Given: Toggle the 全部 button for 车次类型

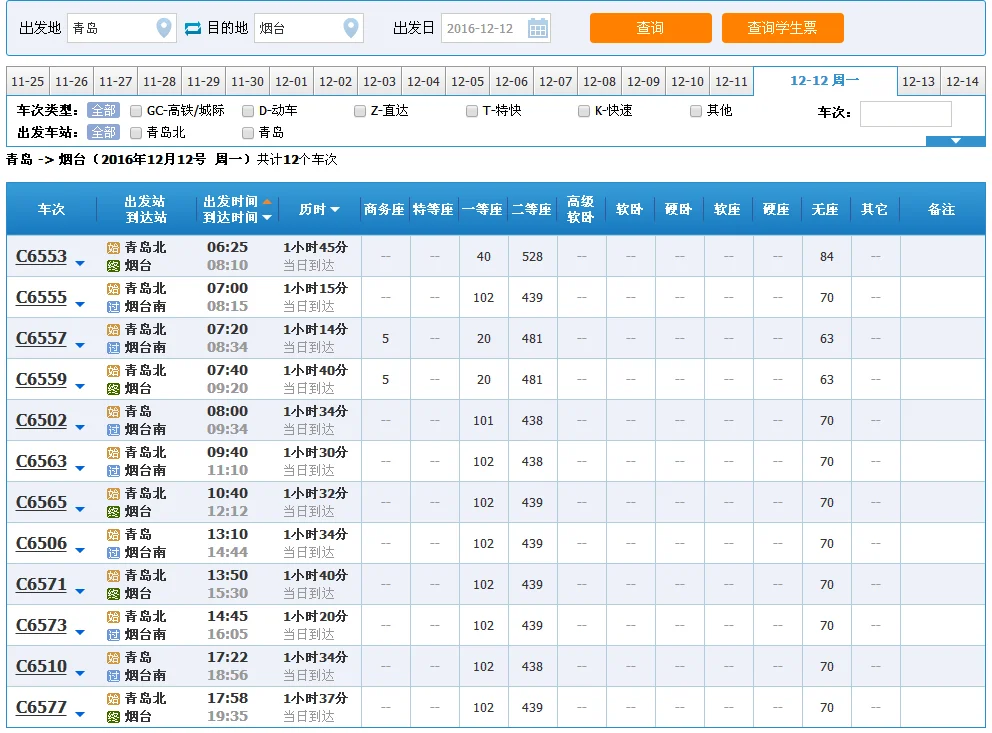Looking at the screenshot, I should 104,110.
